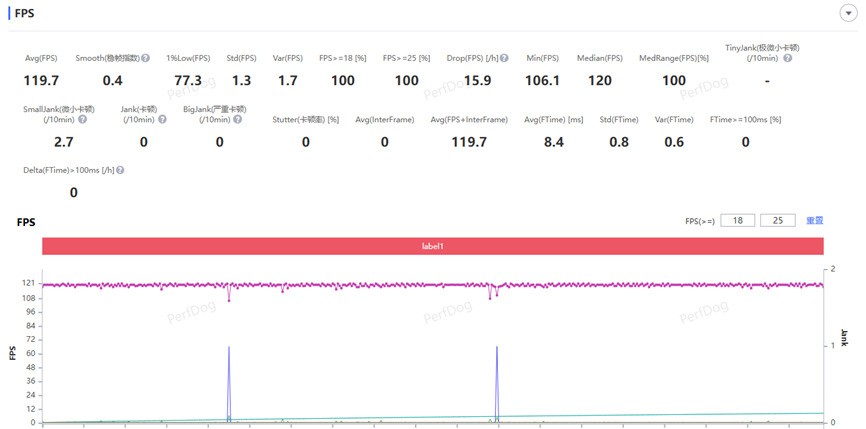Click the Avg(FPS+InterFrame) label
This screenshot has height=429, width=866.
click(x=469, y=119)
